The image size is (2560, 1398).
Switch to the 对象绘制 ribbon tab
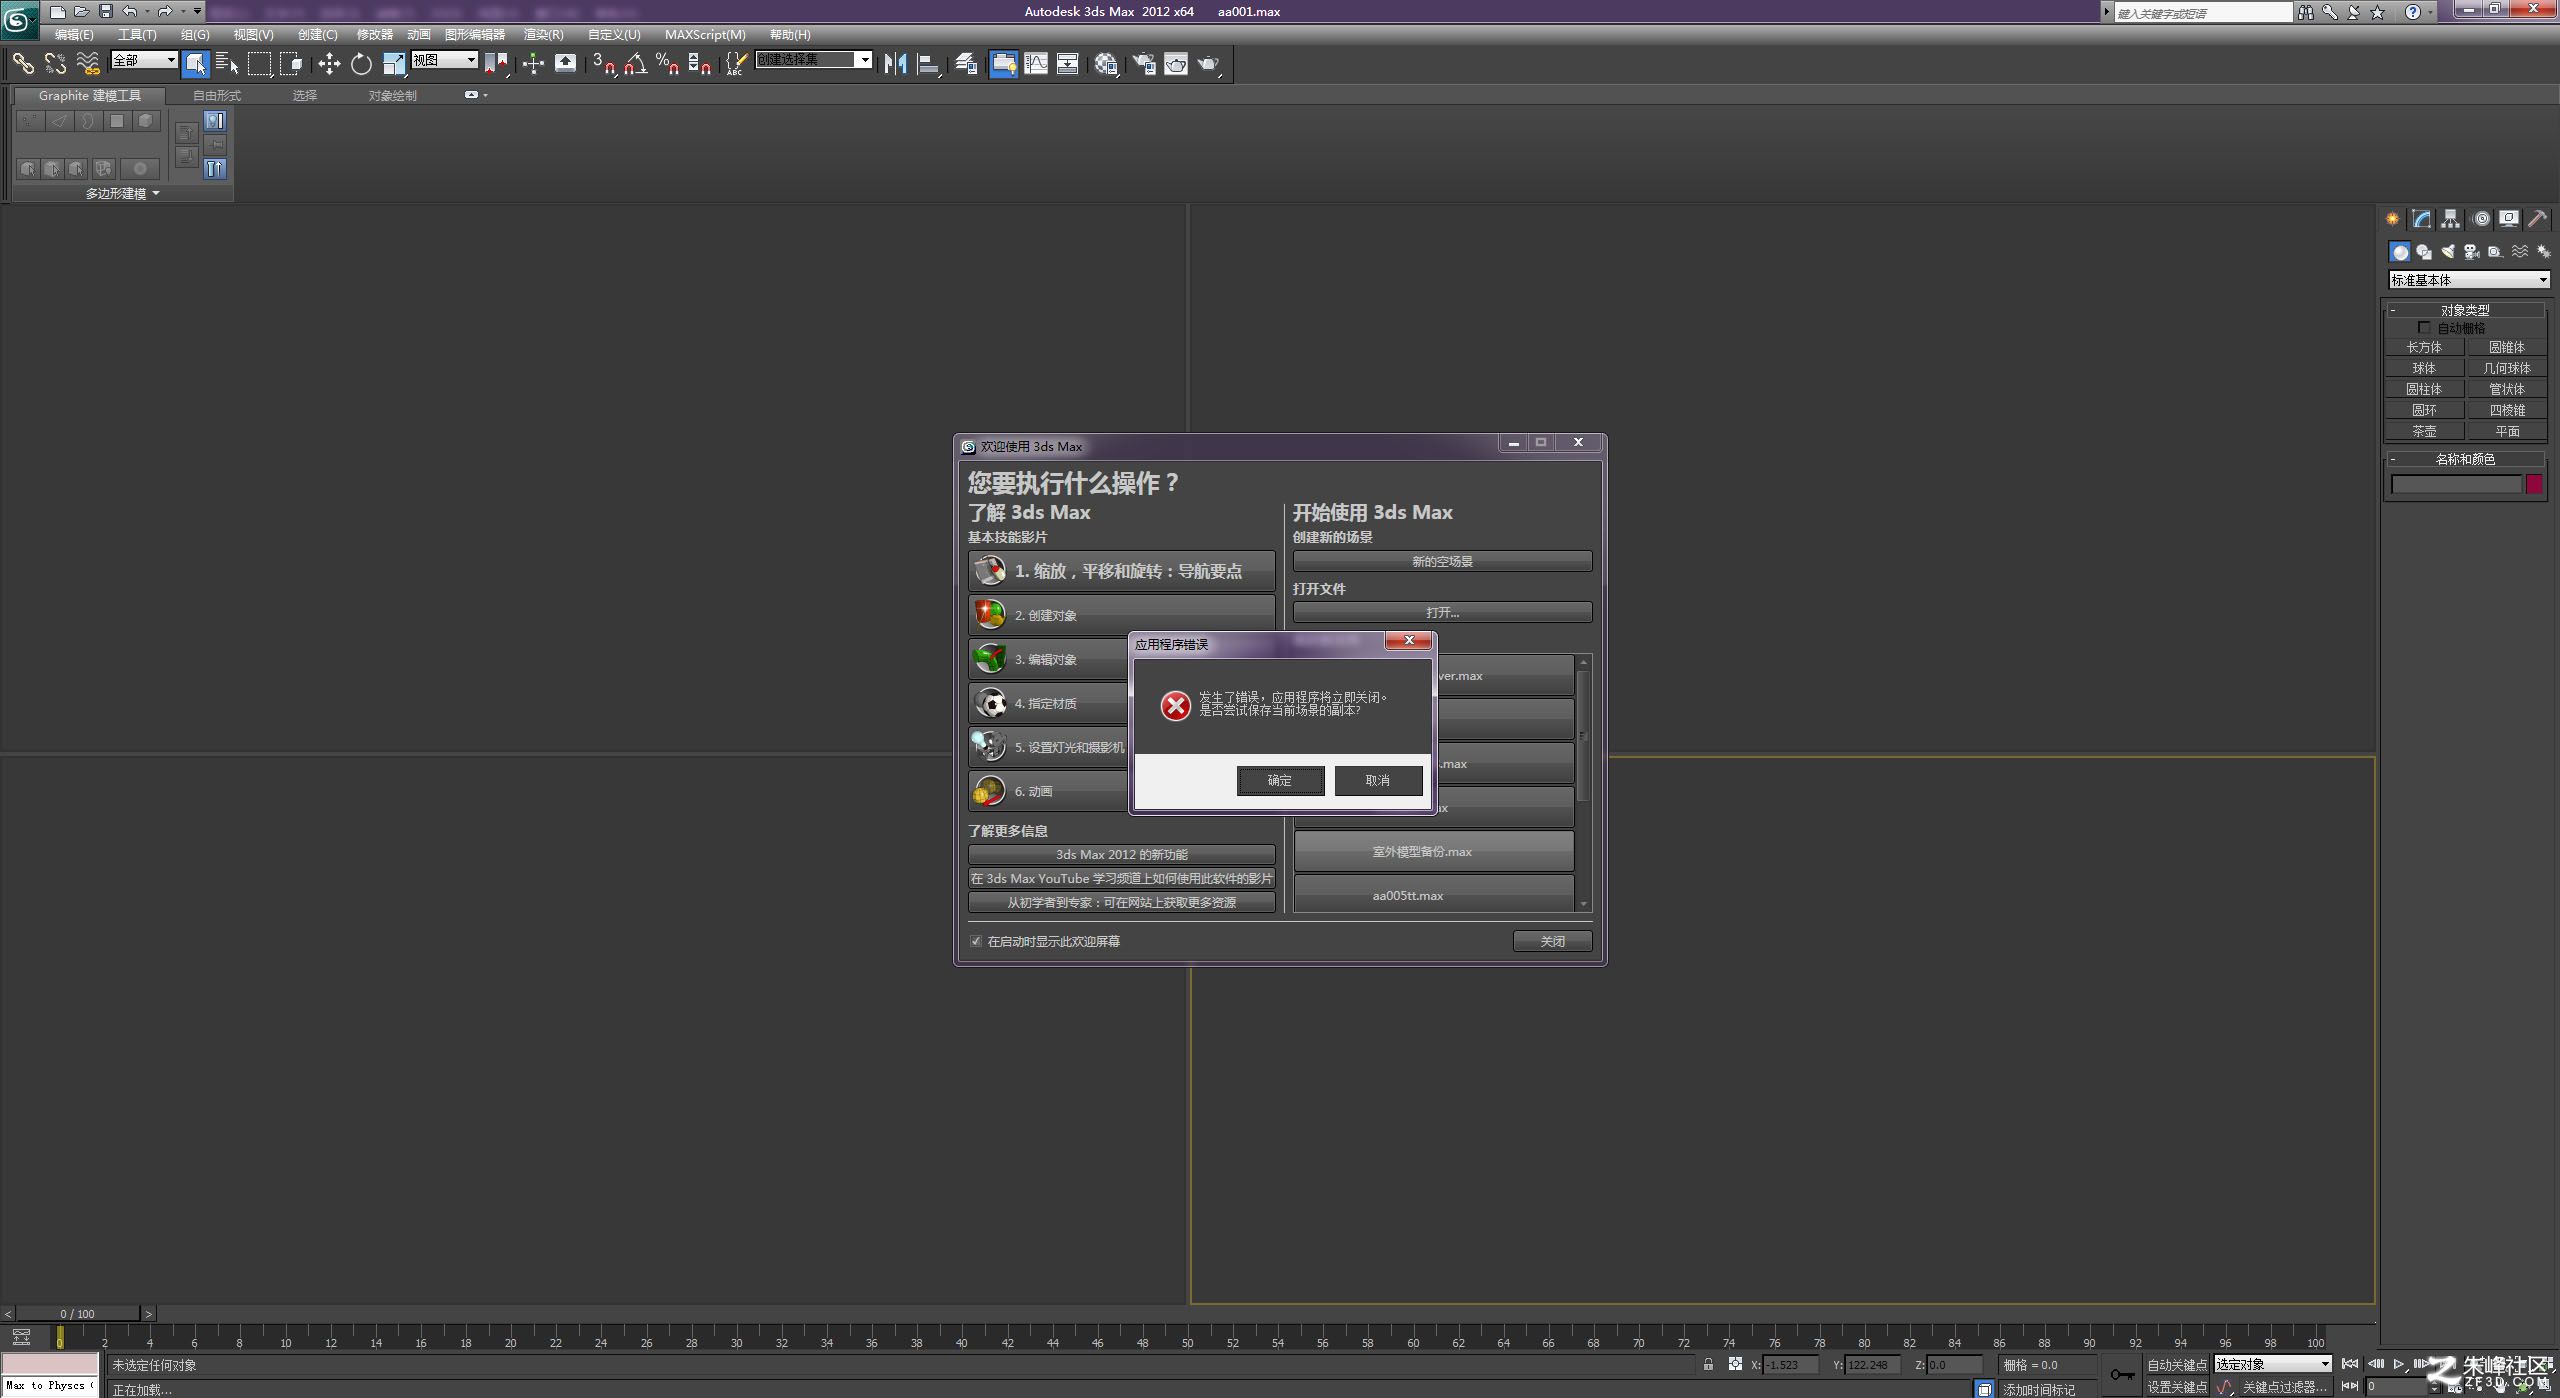(392, 96)
